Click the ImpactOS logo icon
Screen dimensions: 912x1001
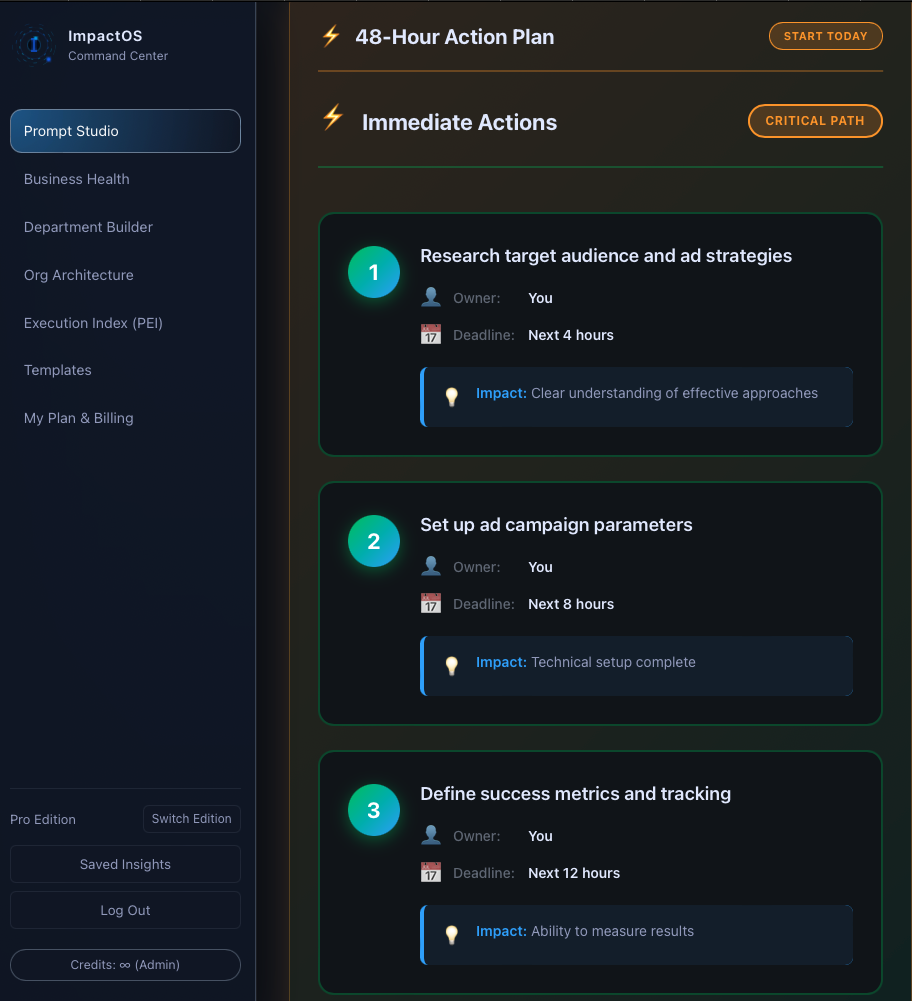[35, 45]
